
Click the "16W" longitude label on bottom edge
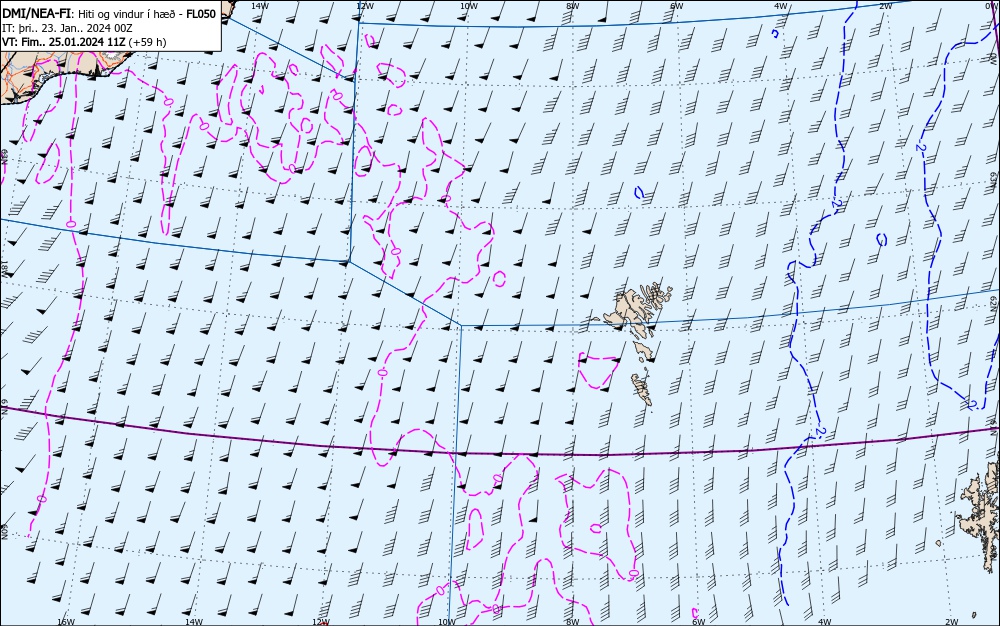point(66,622)
